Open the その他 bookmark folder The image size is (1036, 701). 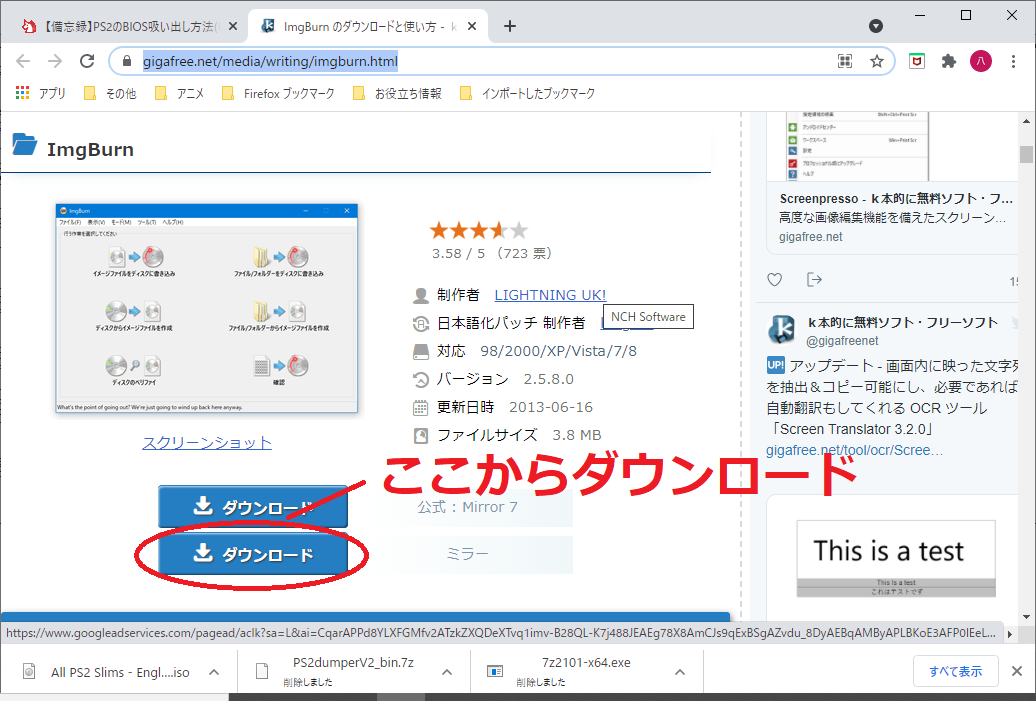click(110, 93)
